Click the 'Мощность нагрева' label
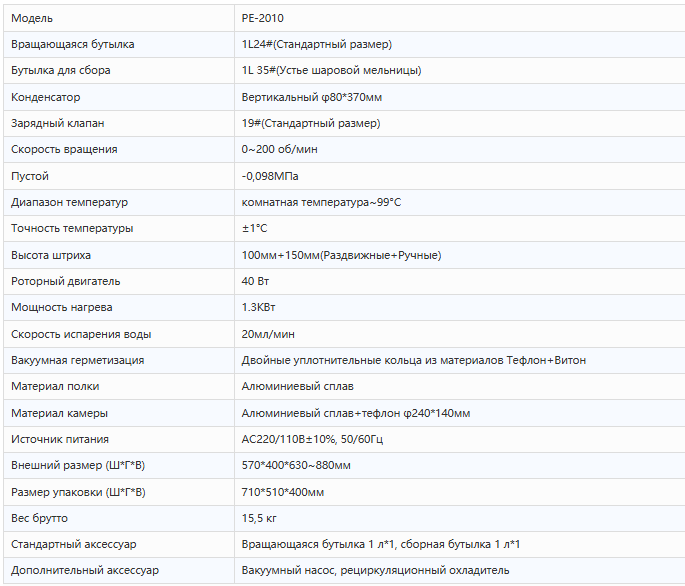The width and height of the screenshot is (685, 586). (x=62, y=308)
